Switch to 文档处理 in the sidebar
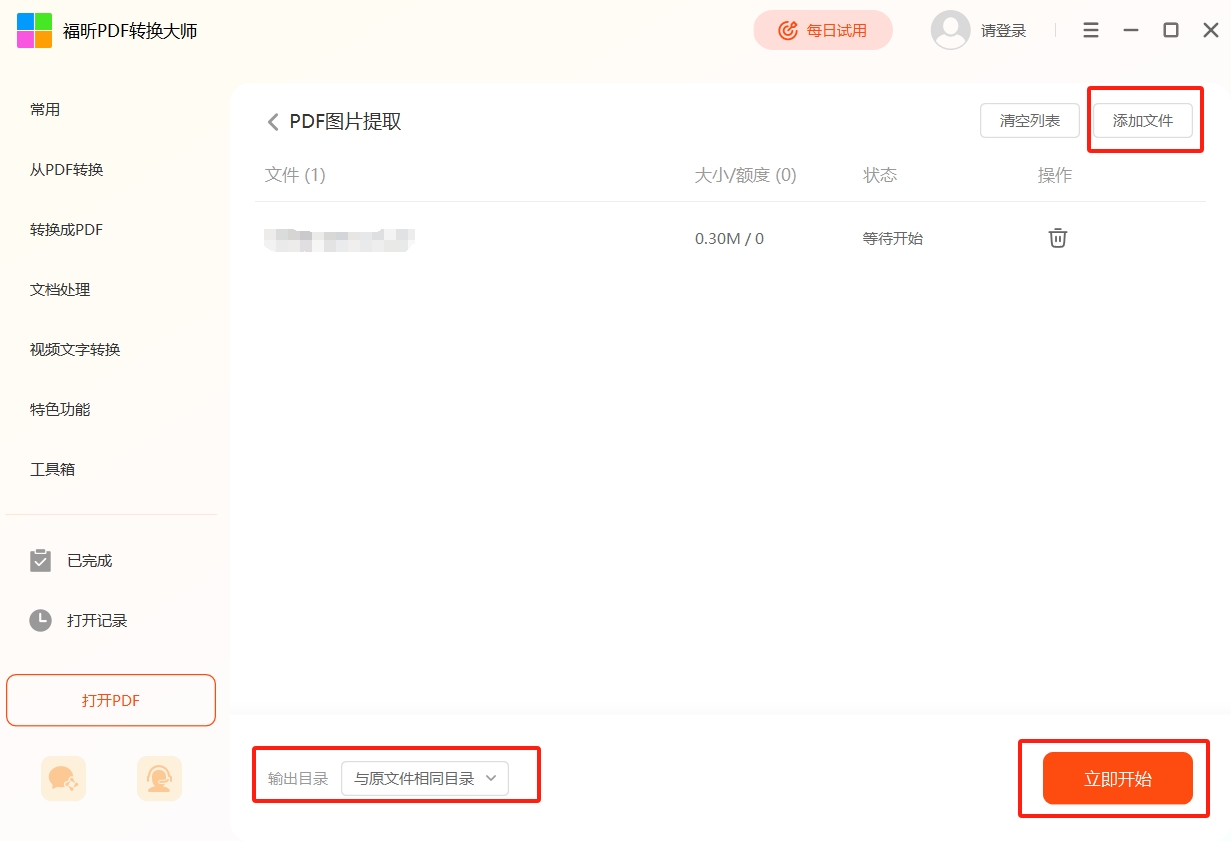 60,290
